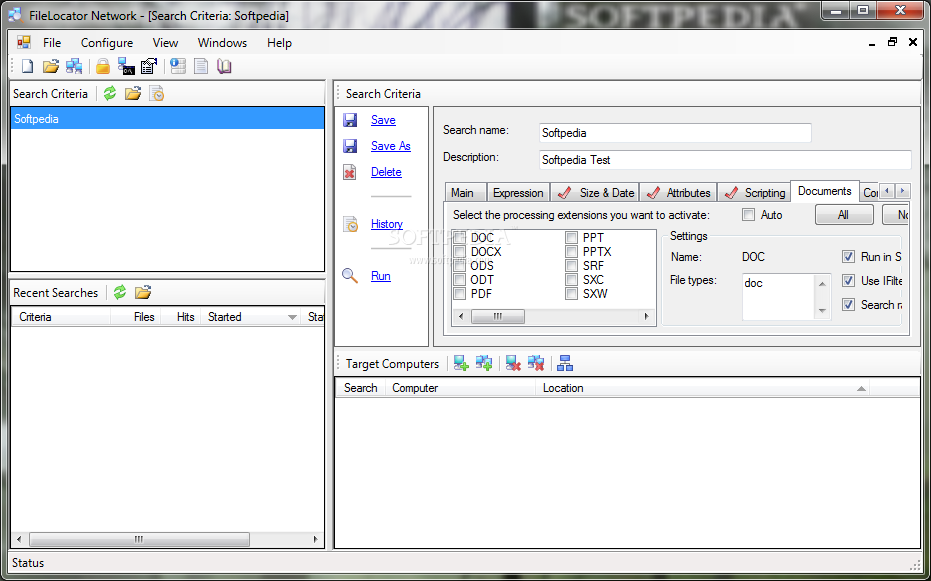Click the Run link
This screenshot has width=931, height=581.
tap(381, 276)
